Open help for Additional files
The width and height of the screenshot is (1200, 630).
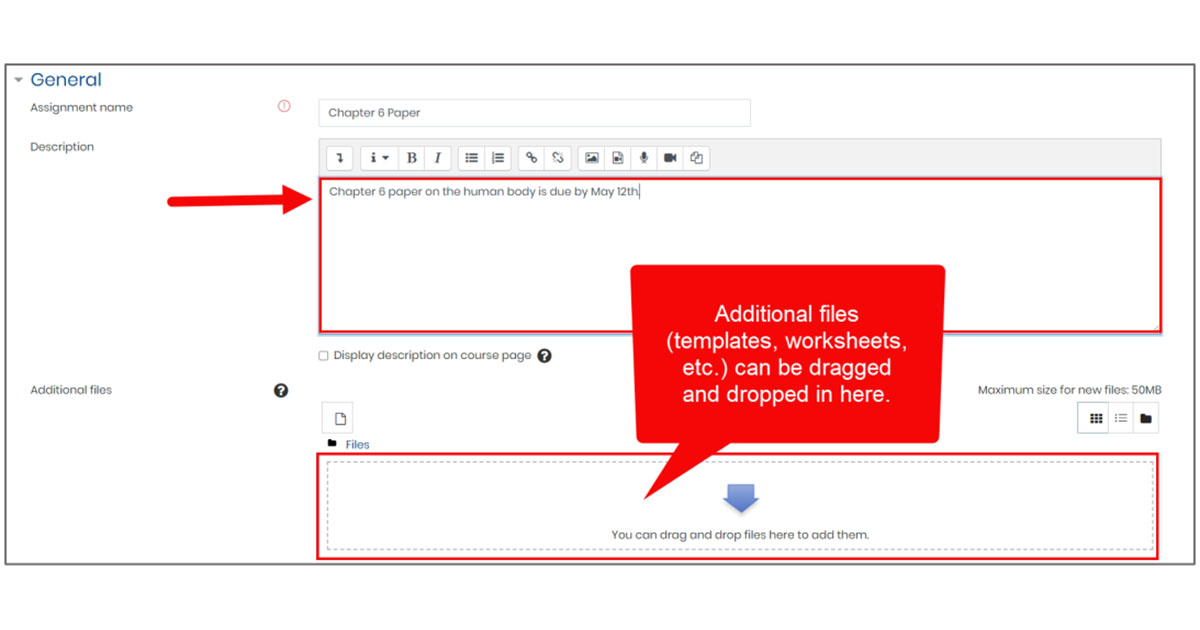280,390
